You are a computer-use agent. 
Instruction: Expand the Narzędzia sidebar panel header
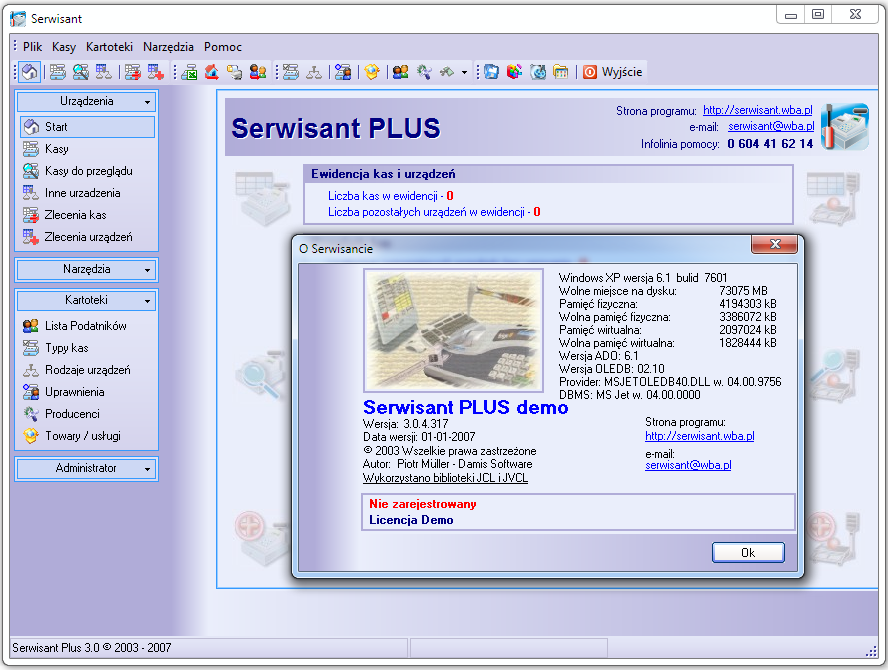point(87,270)
